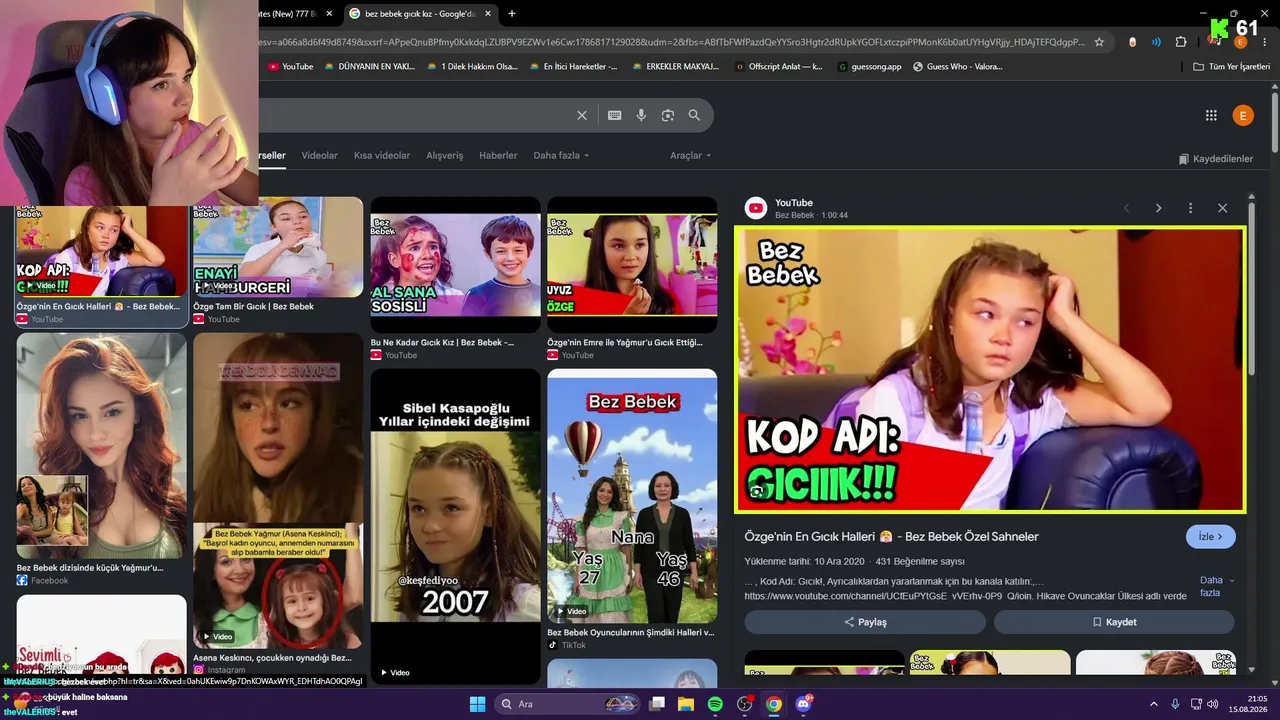Open the 'AL SANA SOSİSLİ' thumbnail result

pyautogui.click(x=456, y=265)
